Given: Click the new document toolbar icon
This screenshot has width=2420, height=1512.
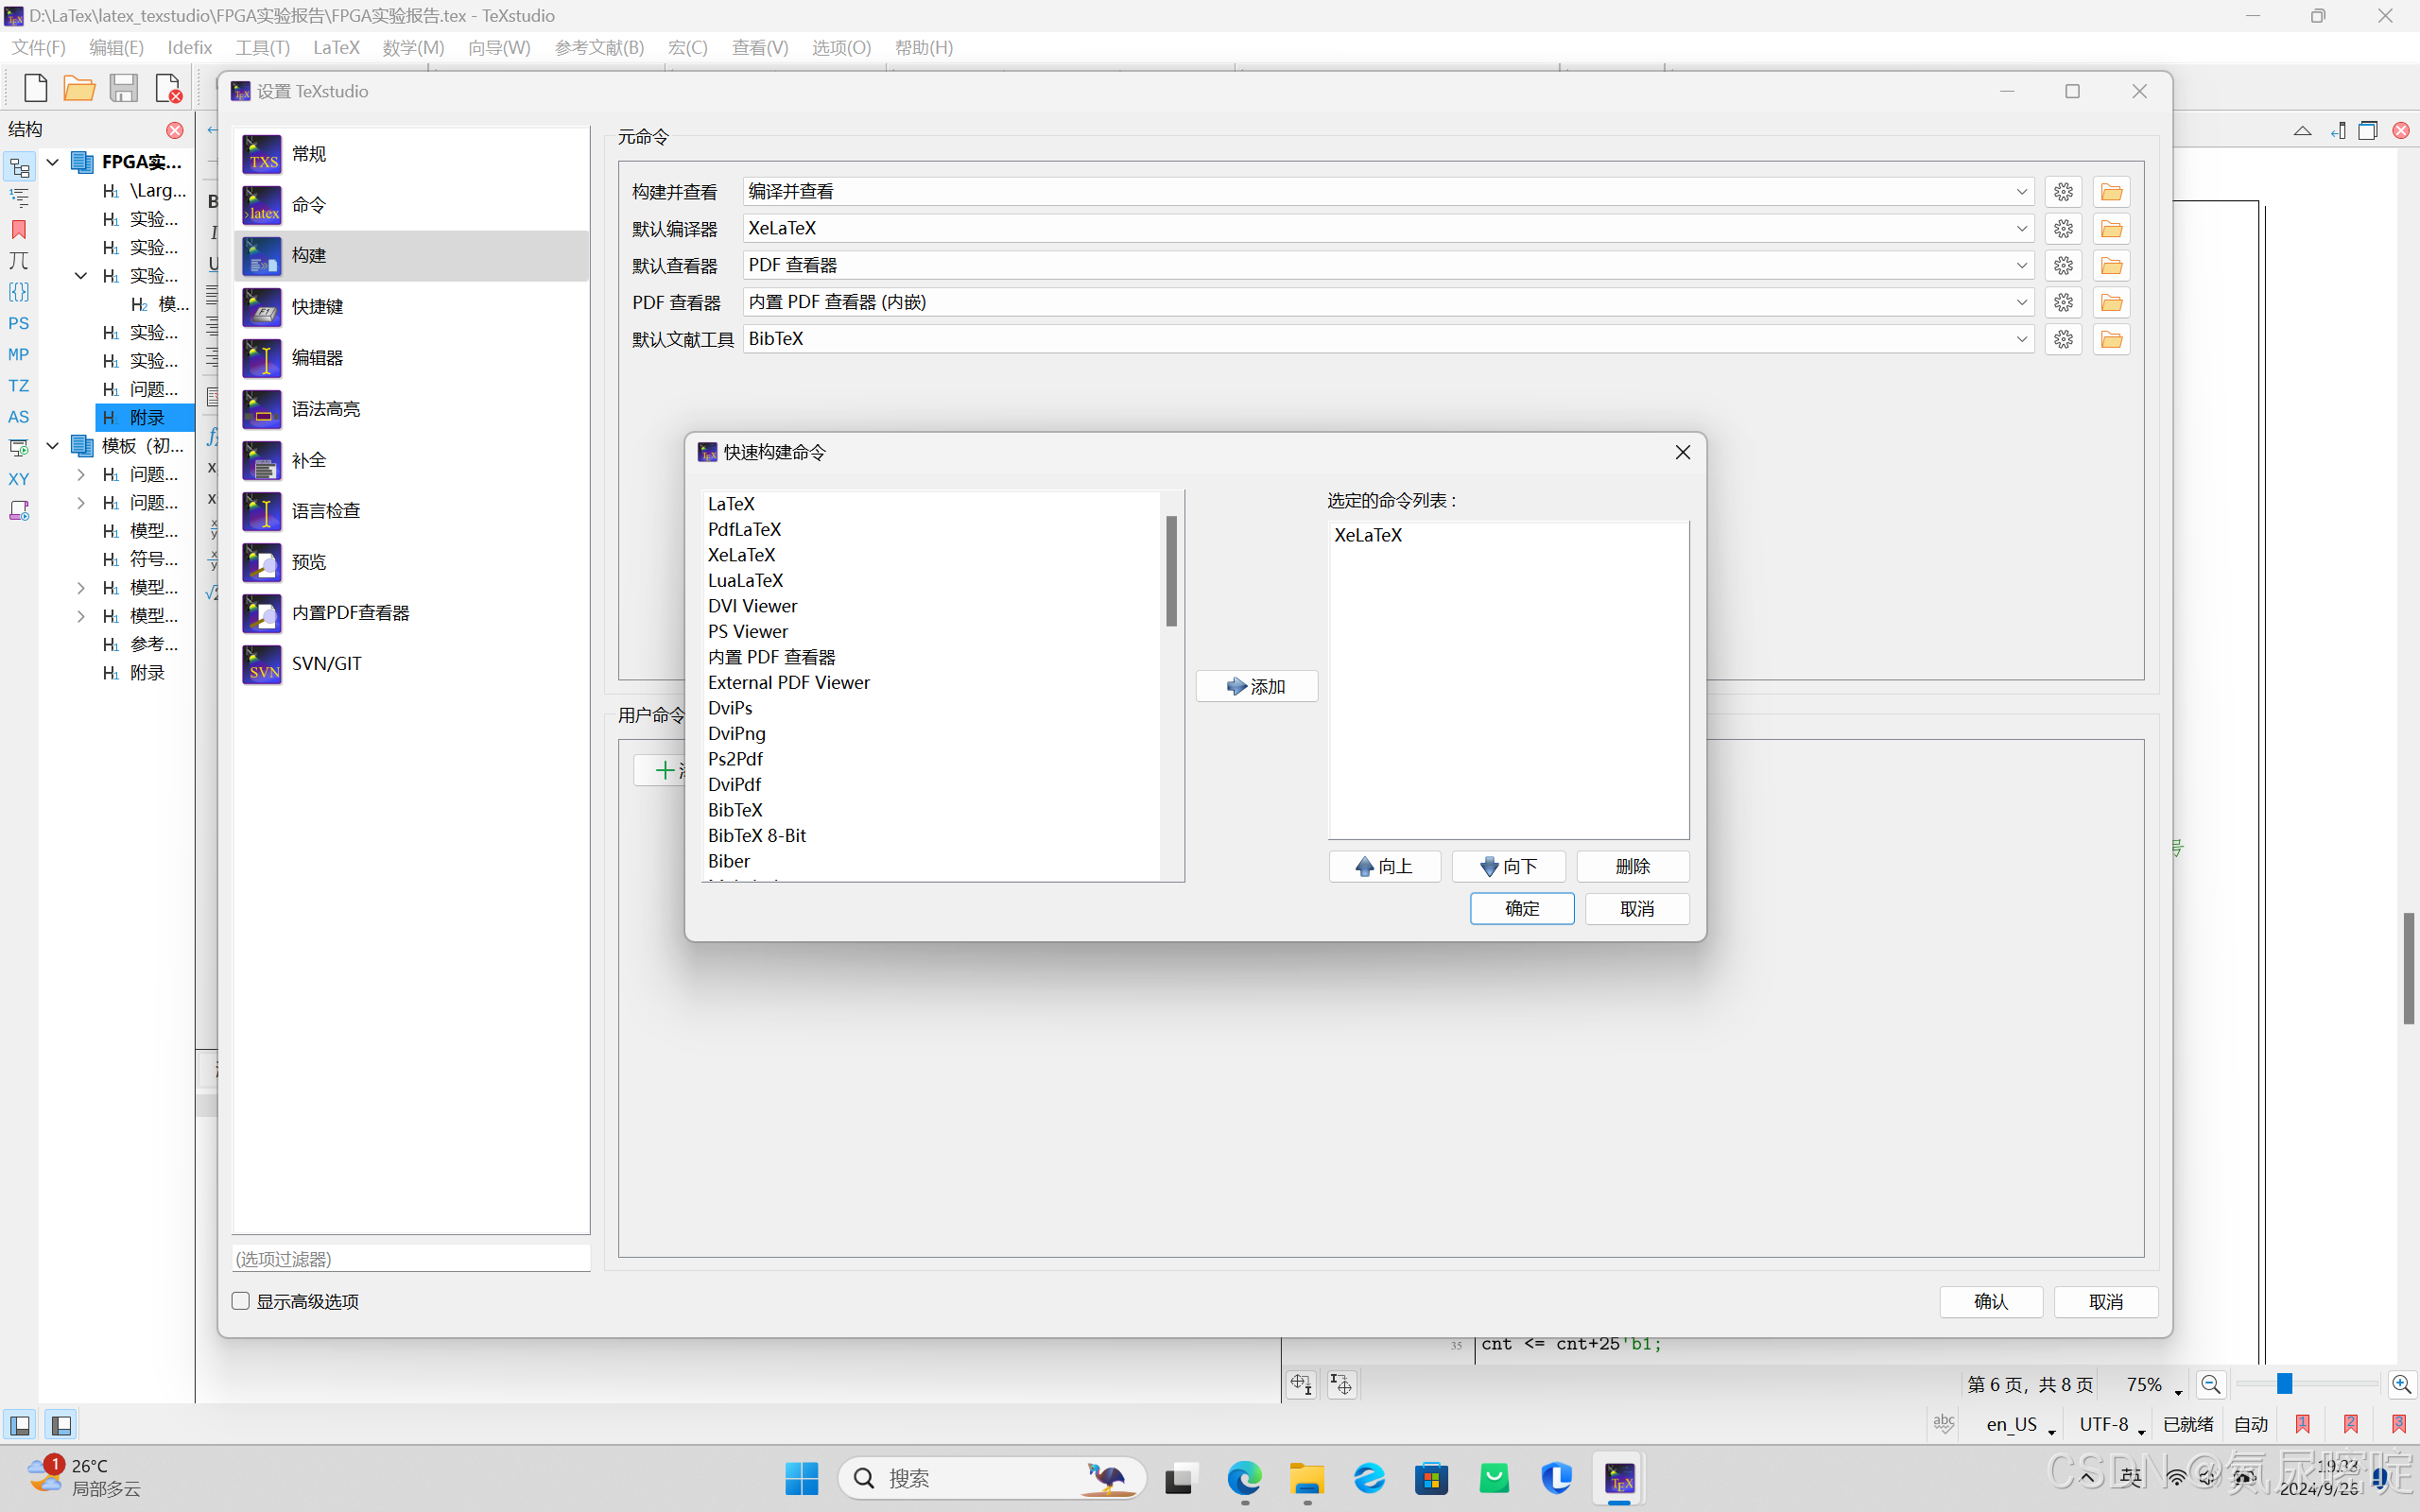Looking at the screenshot, I should click(x=35, y=89).
